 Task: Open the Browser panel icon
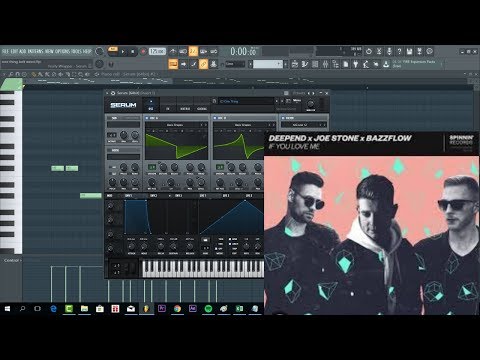click(x=335, y=64)
